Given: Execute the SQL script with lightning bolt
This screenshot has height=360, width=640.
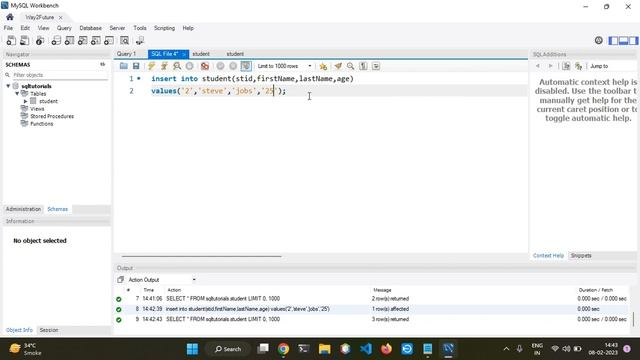Looking at the screenshot, I should click(x=151, y=66).
